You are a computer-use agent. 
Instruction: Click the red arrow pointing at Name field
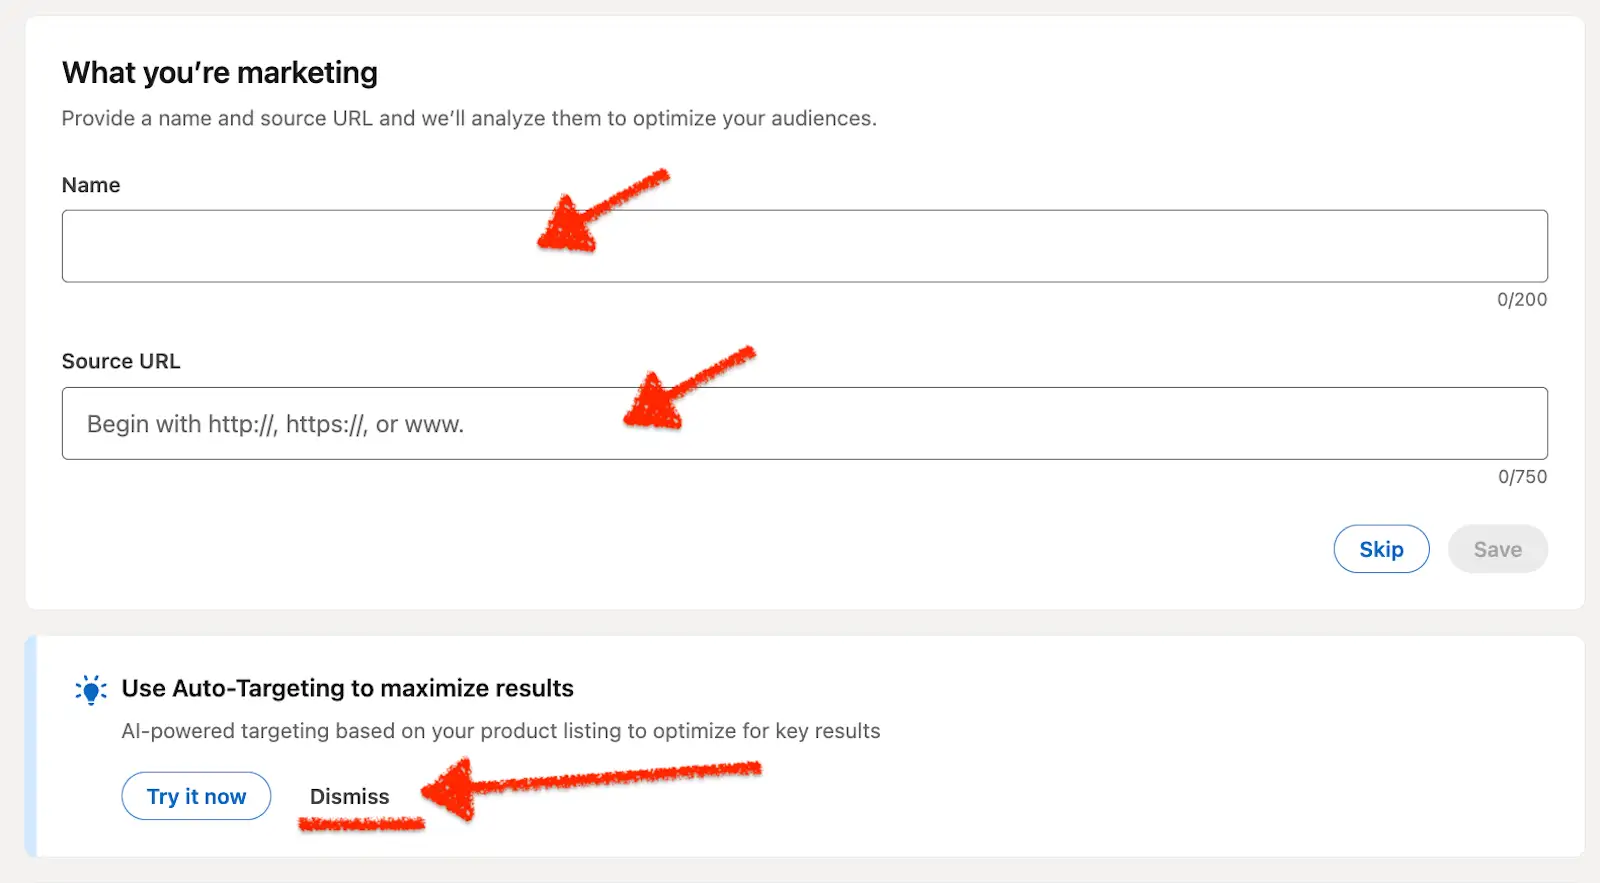pyautogui.click(x=598, y=211)
